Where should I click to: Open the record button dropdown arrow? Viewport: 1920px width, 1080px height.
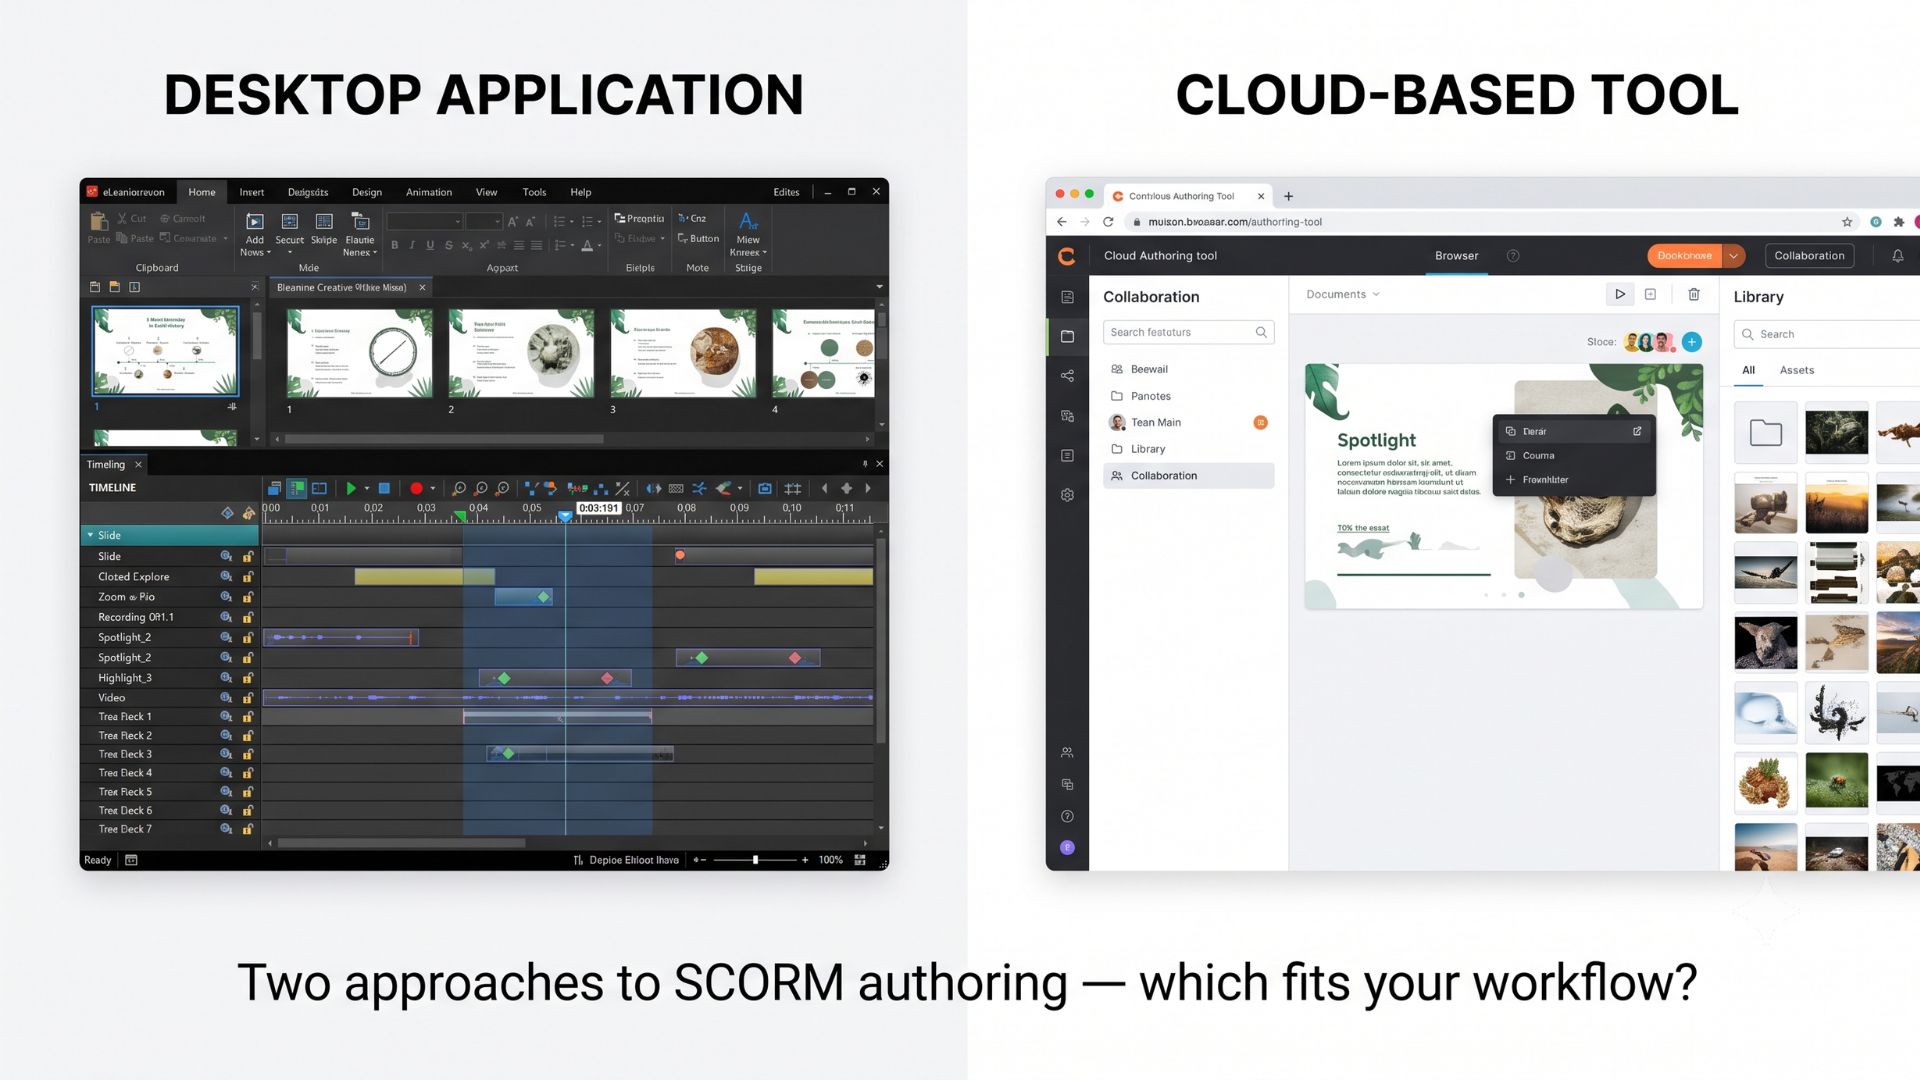433,488
